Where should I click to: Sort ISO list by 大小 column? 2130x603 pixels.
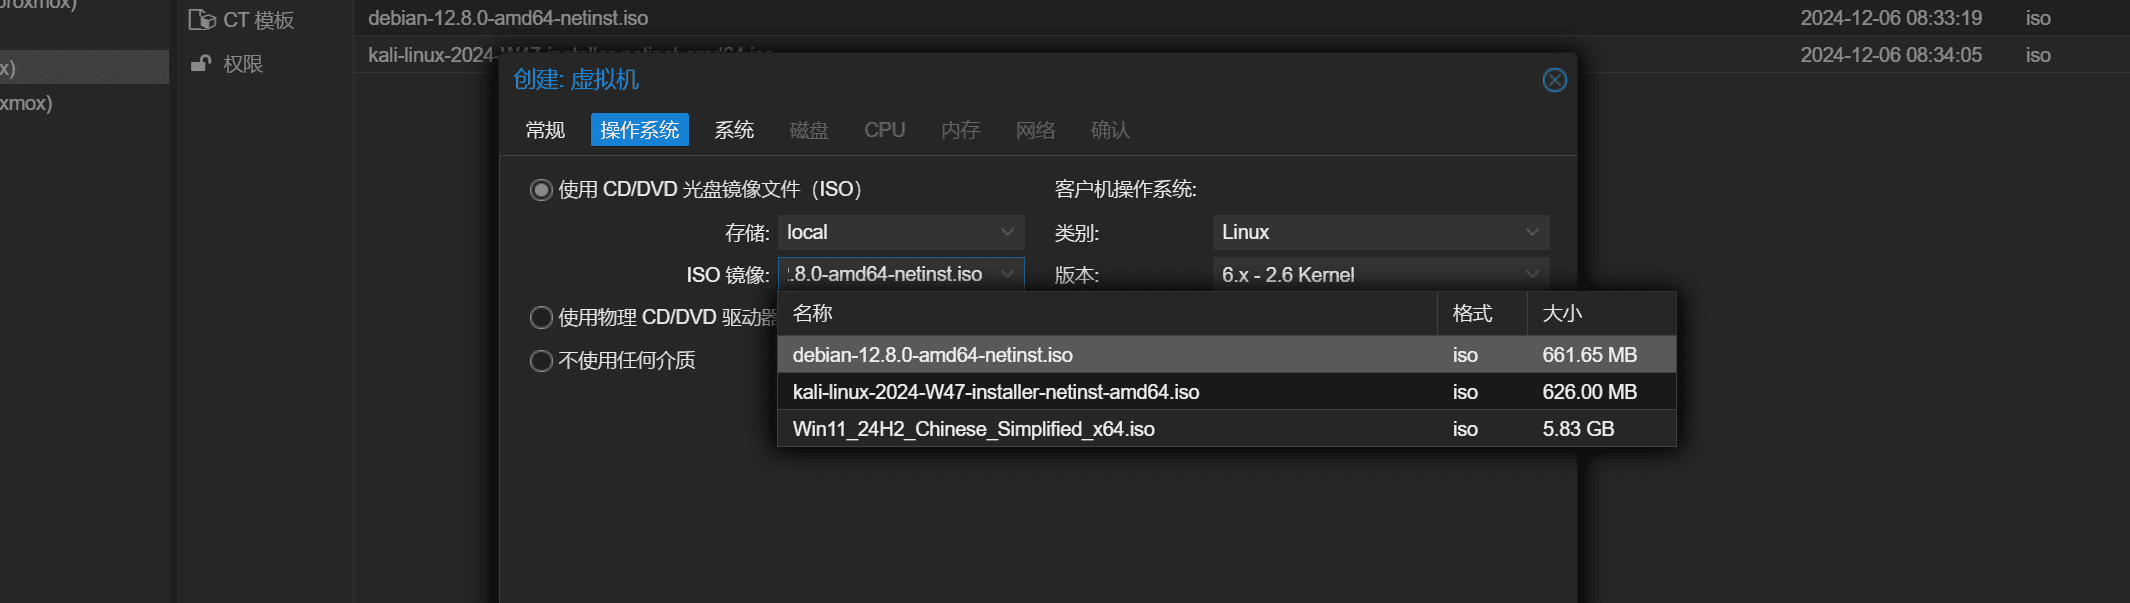pos(1602,314)
